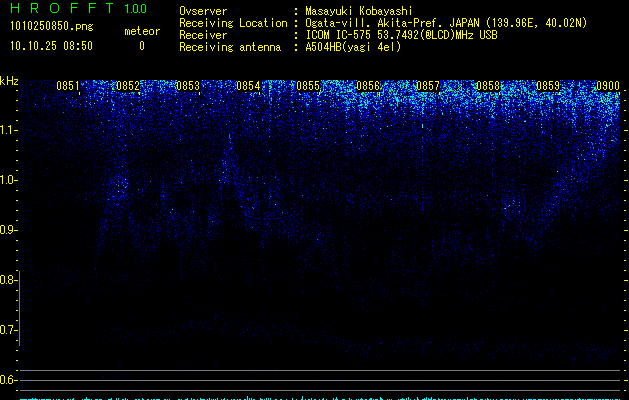Click the 0.7 frequency axis label
Image resolution: width=629 pixels, height=400 pixels.
pyautogui.click(x=8, y=330)
